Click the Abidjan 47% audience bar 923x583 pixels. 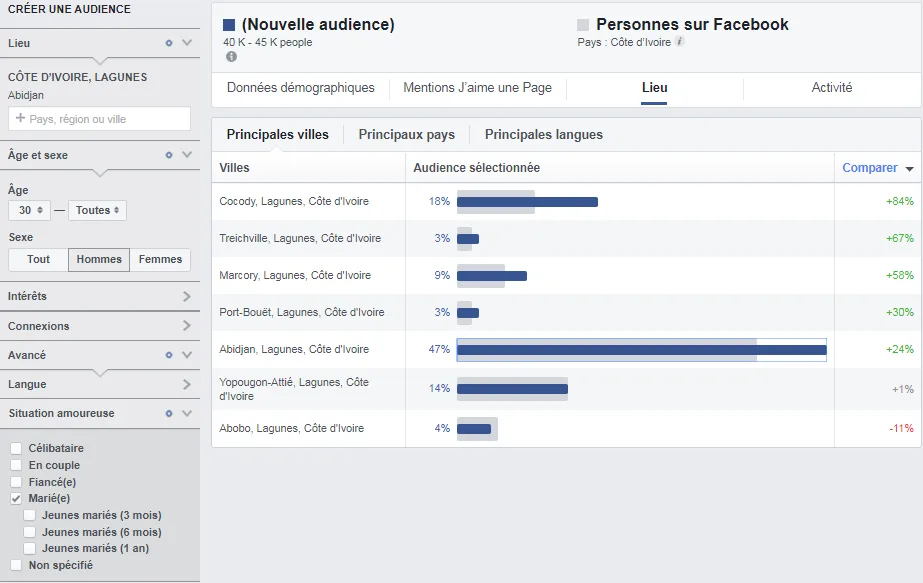(642, 350)
